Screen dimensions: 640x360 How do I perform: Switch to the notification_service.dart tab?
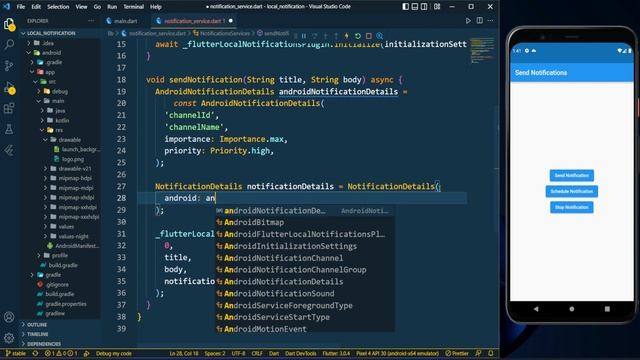tap(194, 21)
